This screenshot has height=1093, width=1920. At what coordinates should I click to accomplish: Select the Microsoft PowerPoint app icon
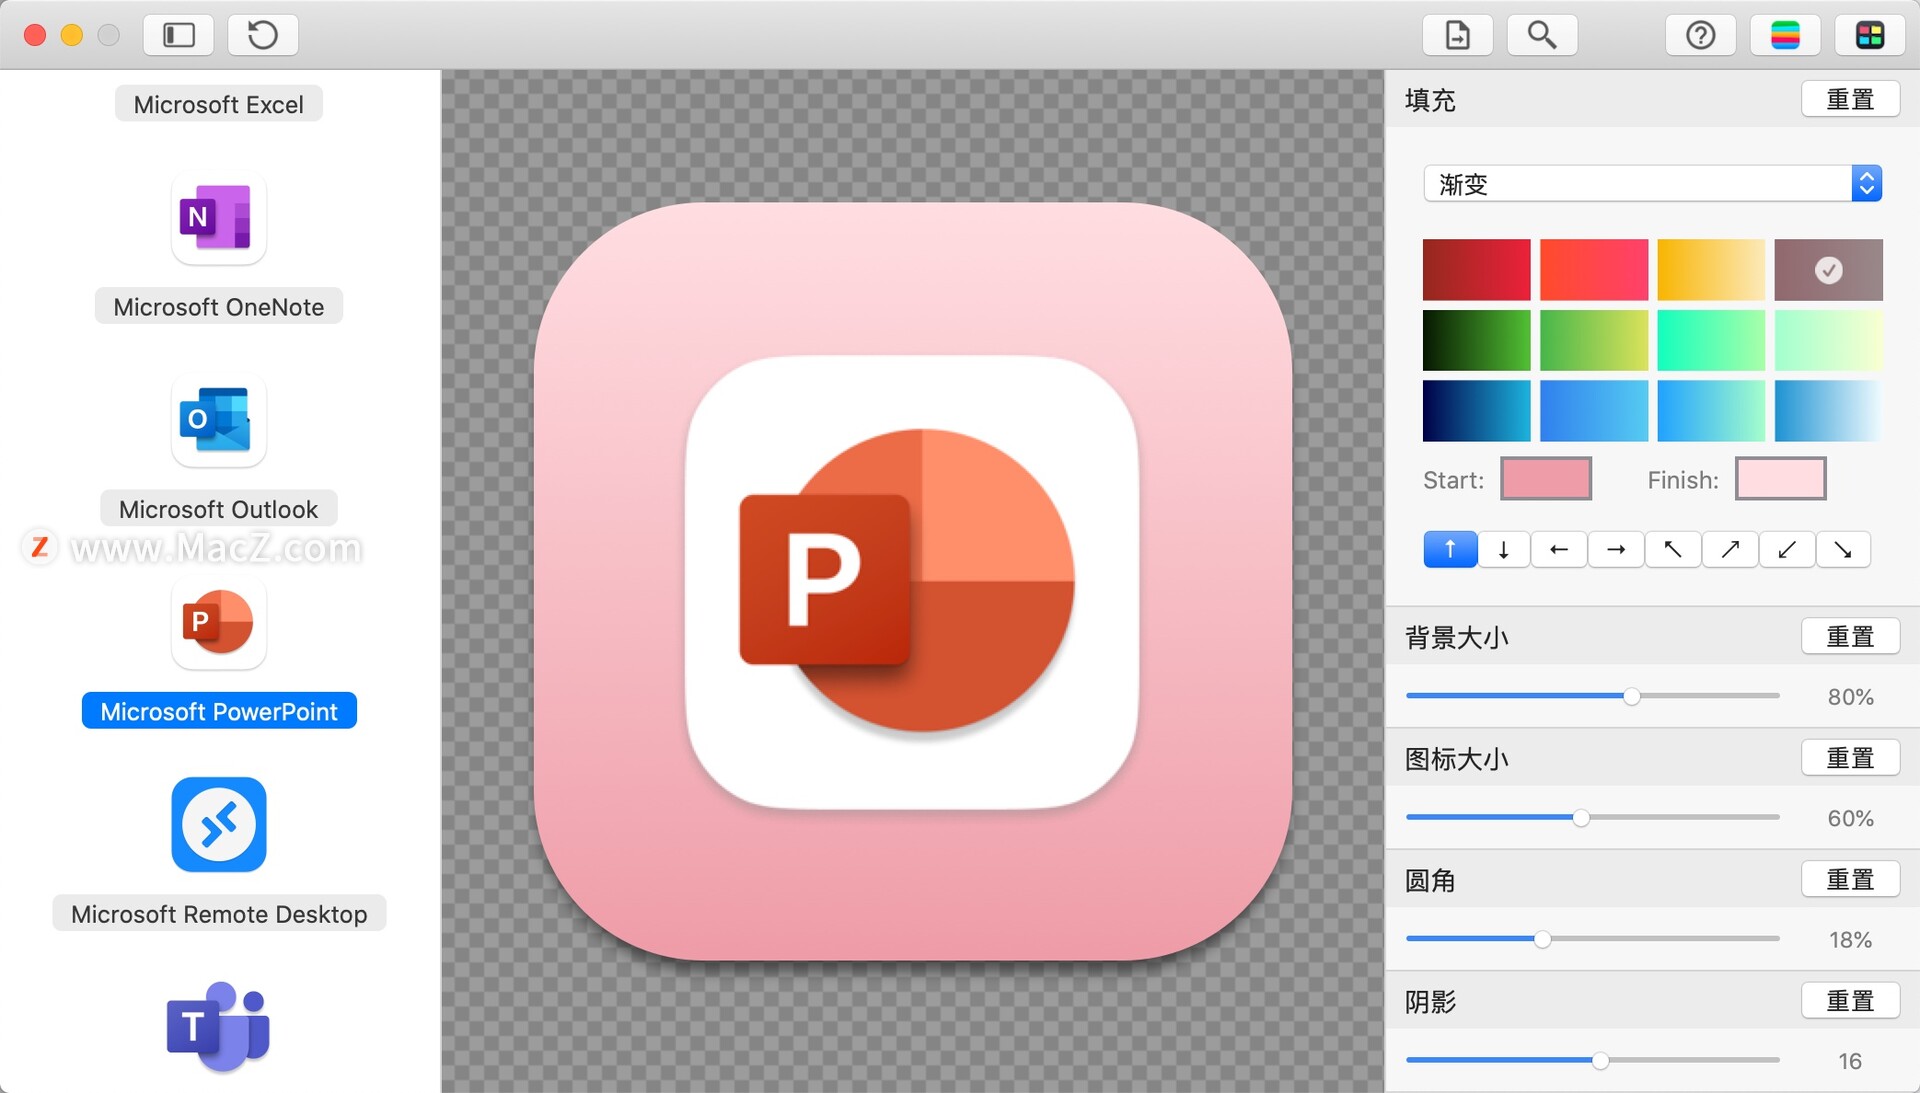click(218, 622)
